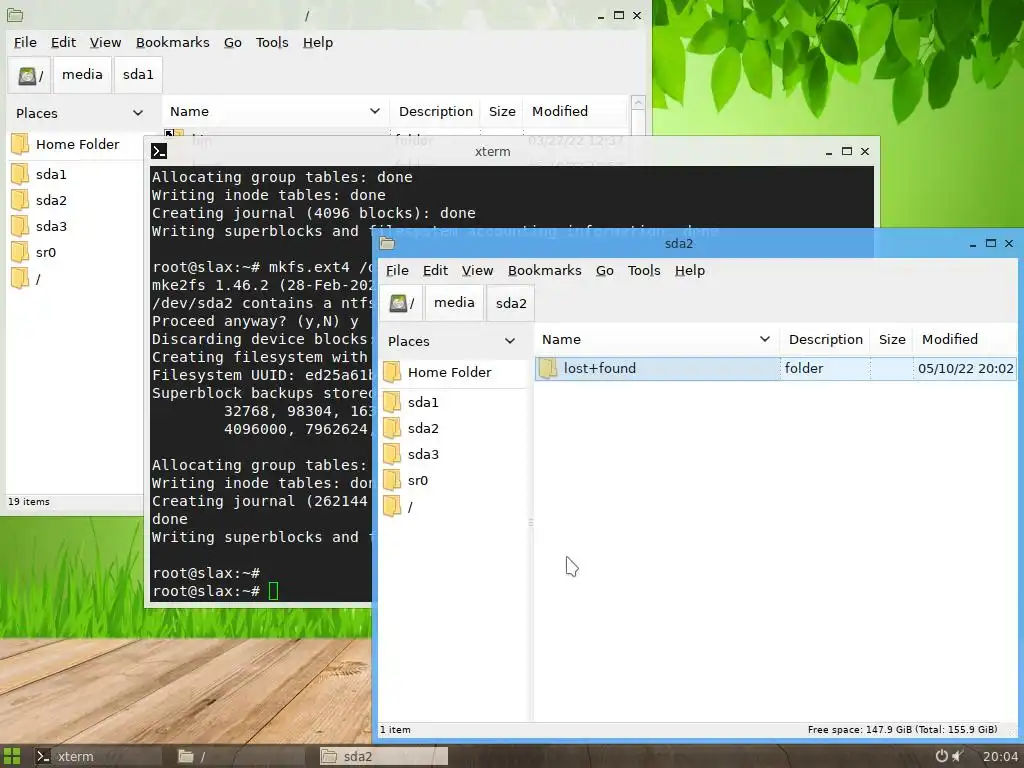Click scrollbar up arrow in back window
1024x768 pixels.
point(638,103)
